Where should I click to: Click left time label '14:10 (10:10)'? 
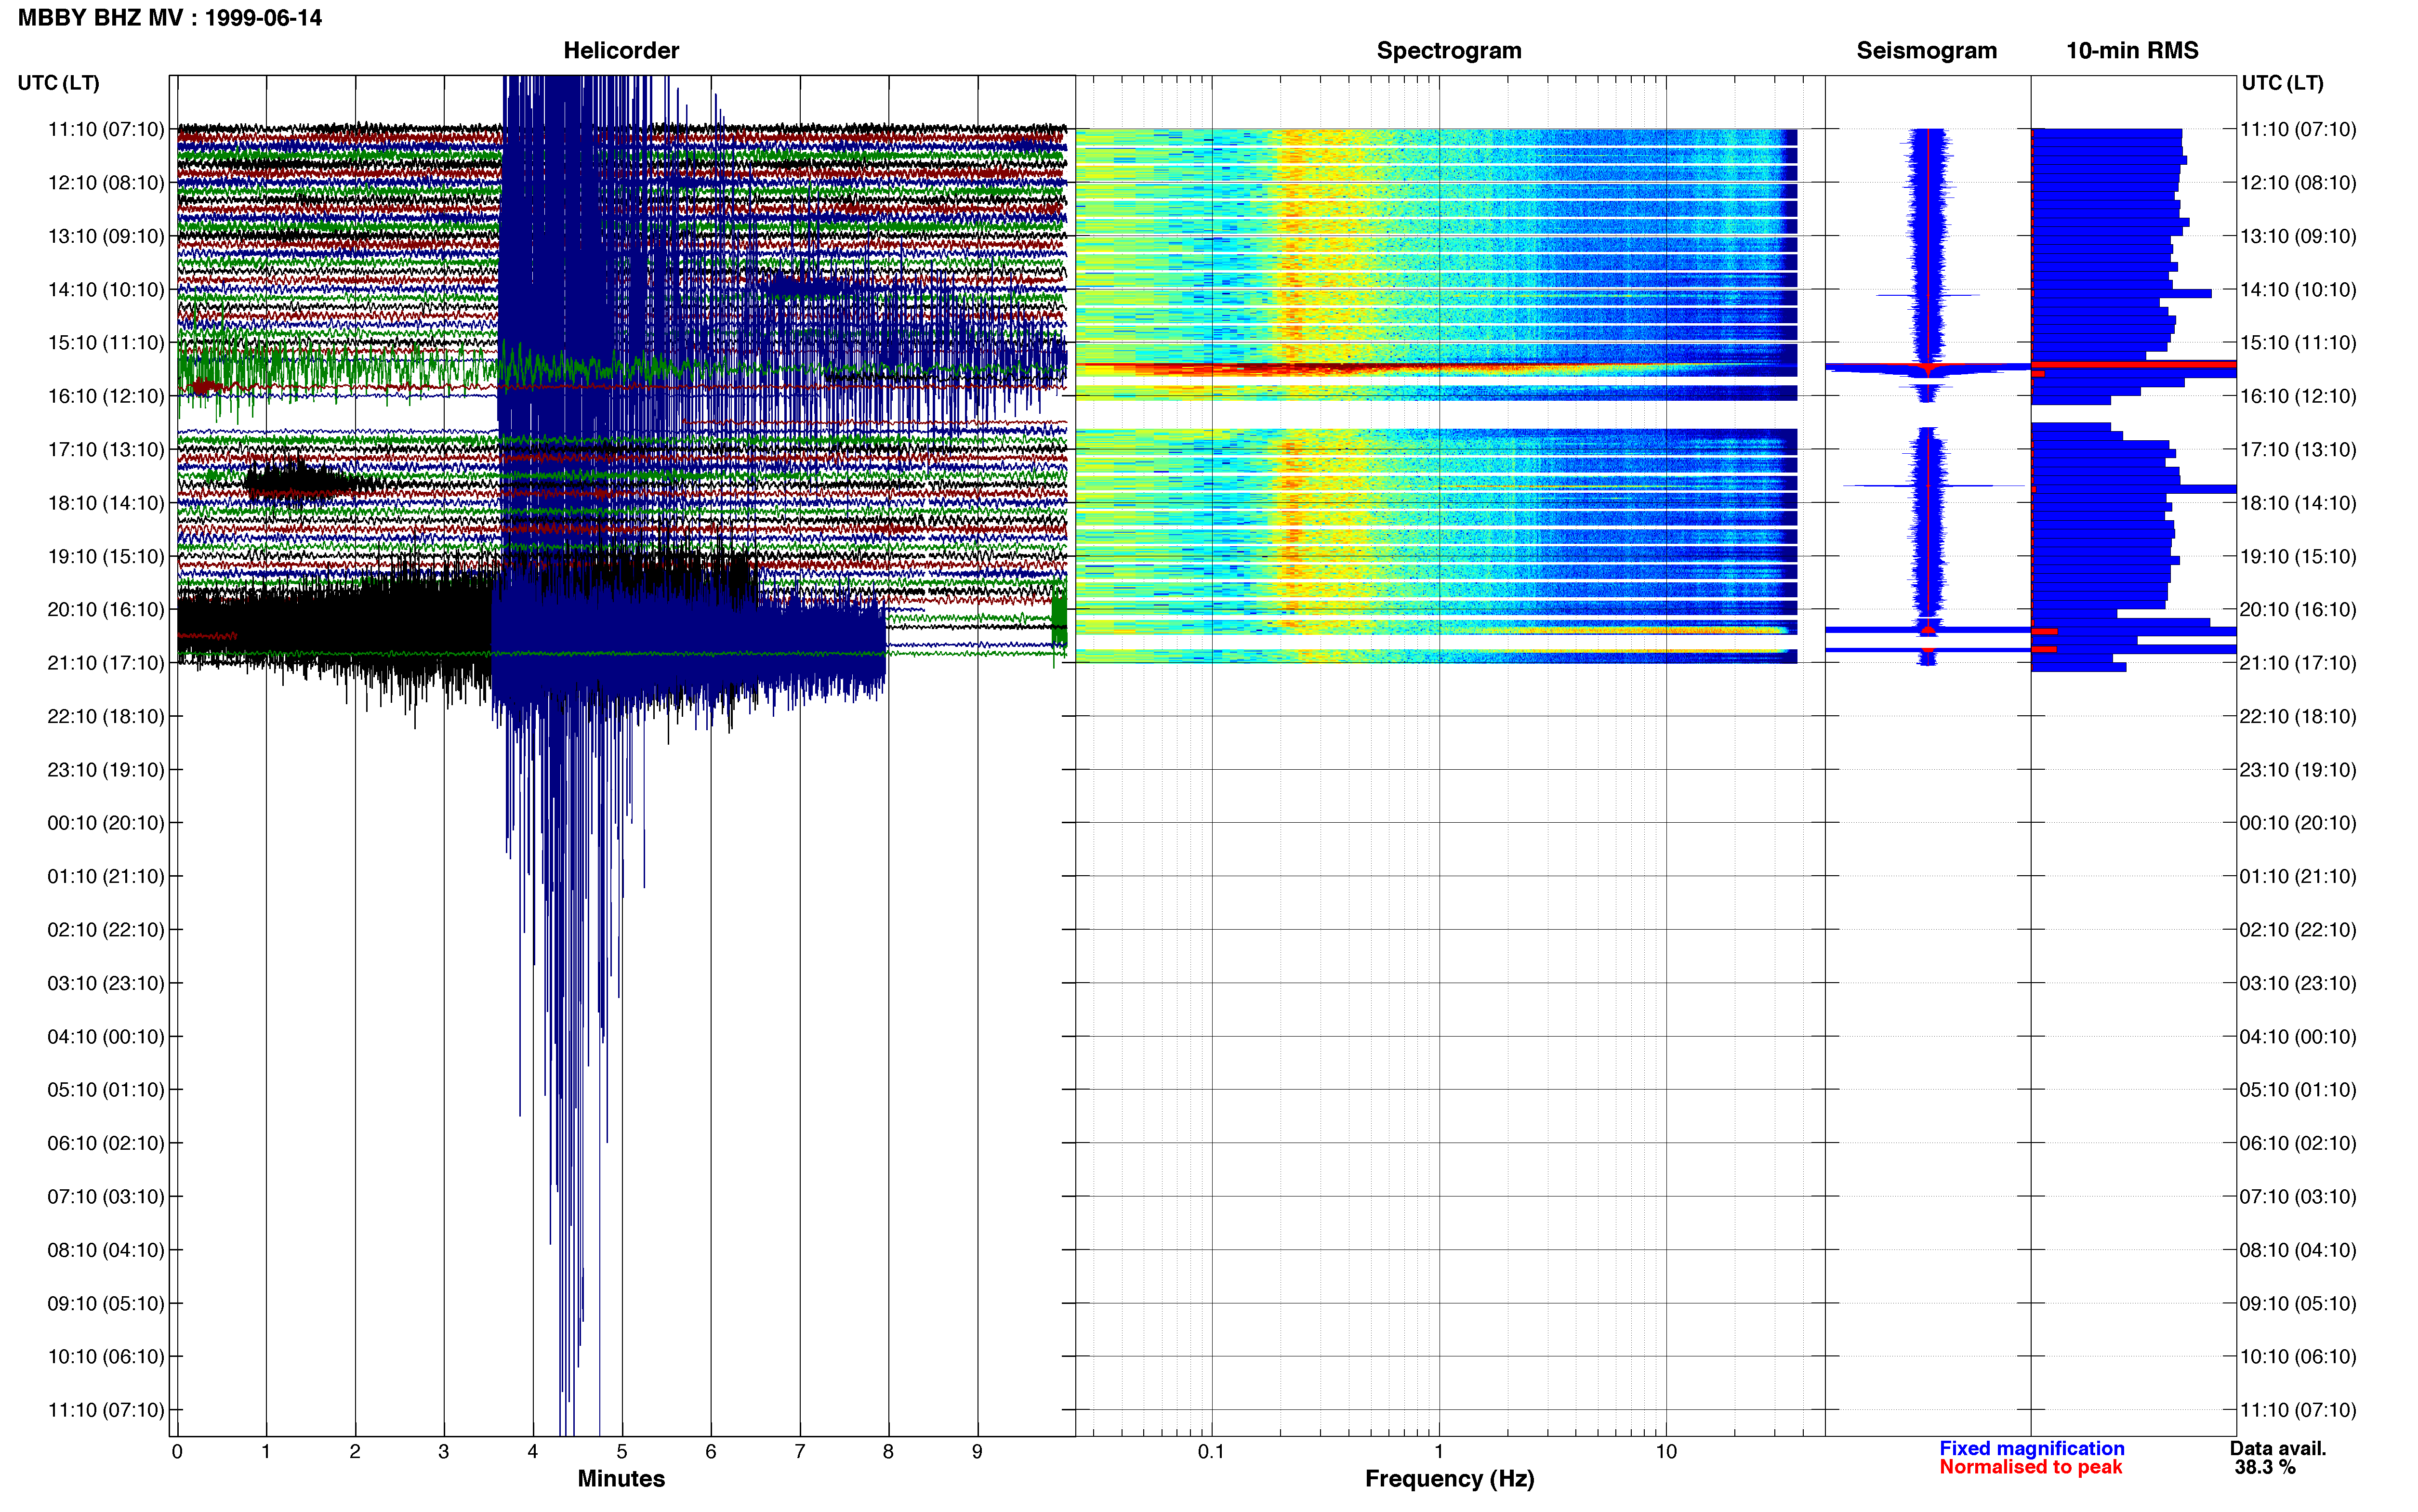click(x=106, y=289)
